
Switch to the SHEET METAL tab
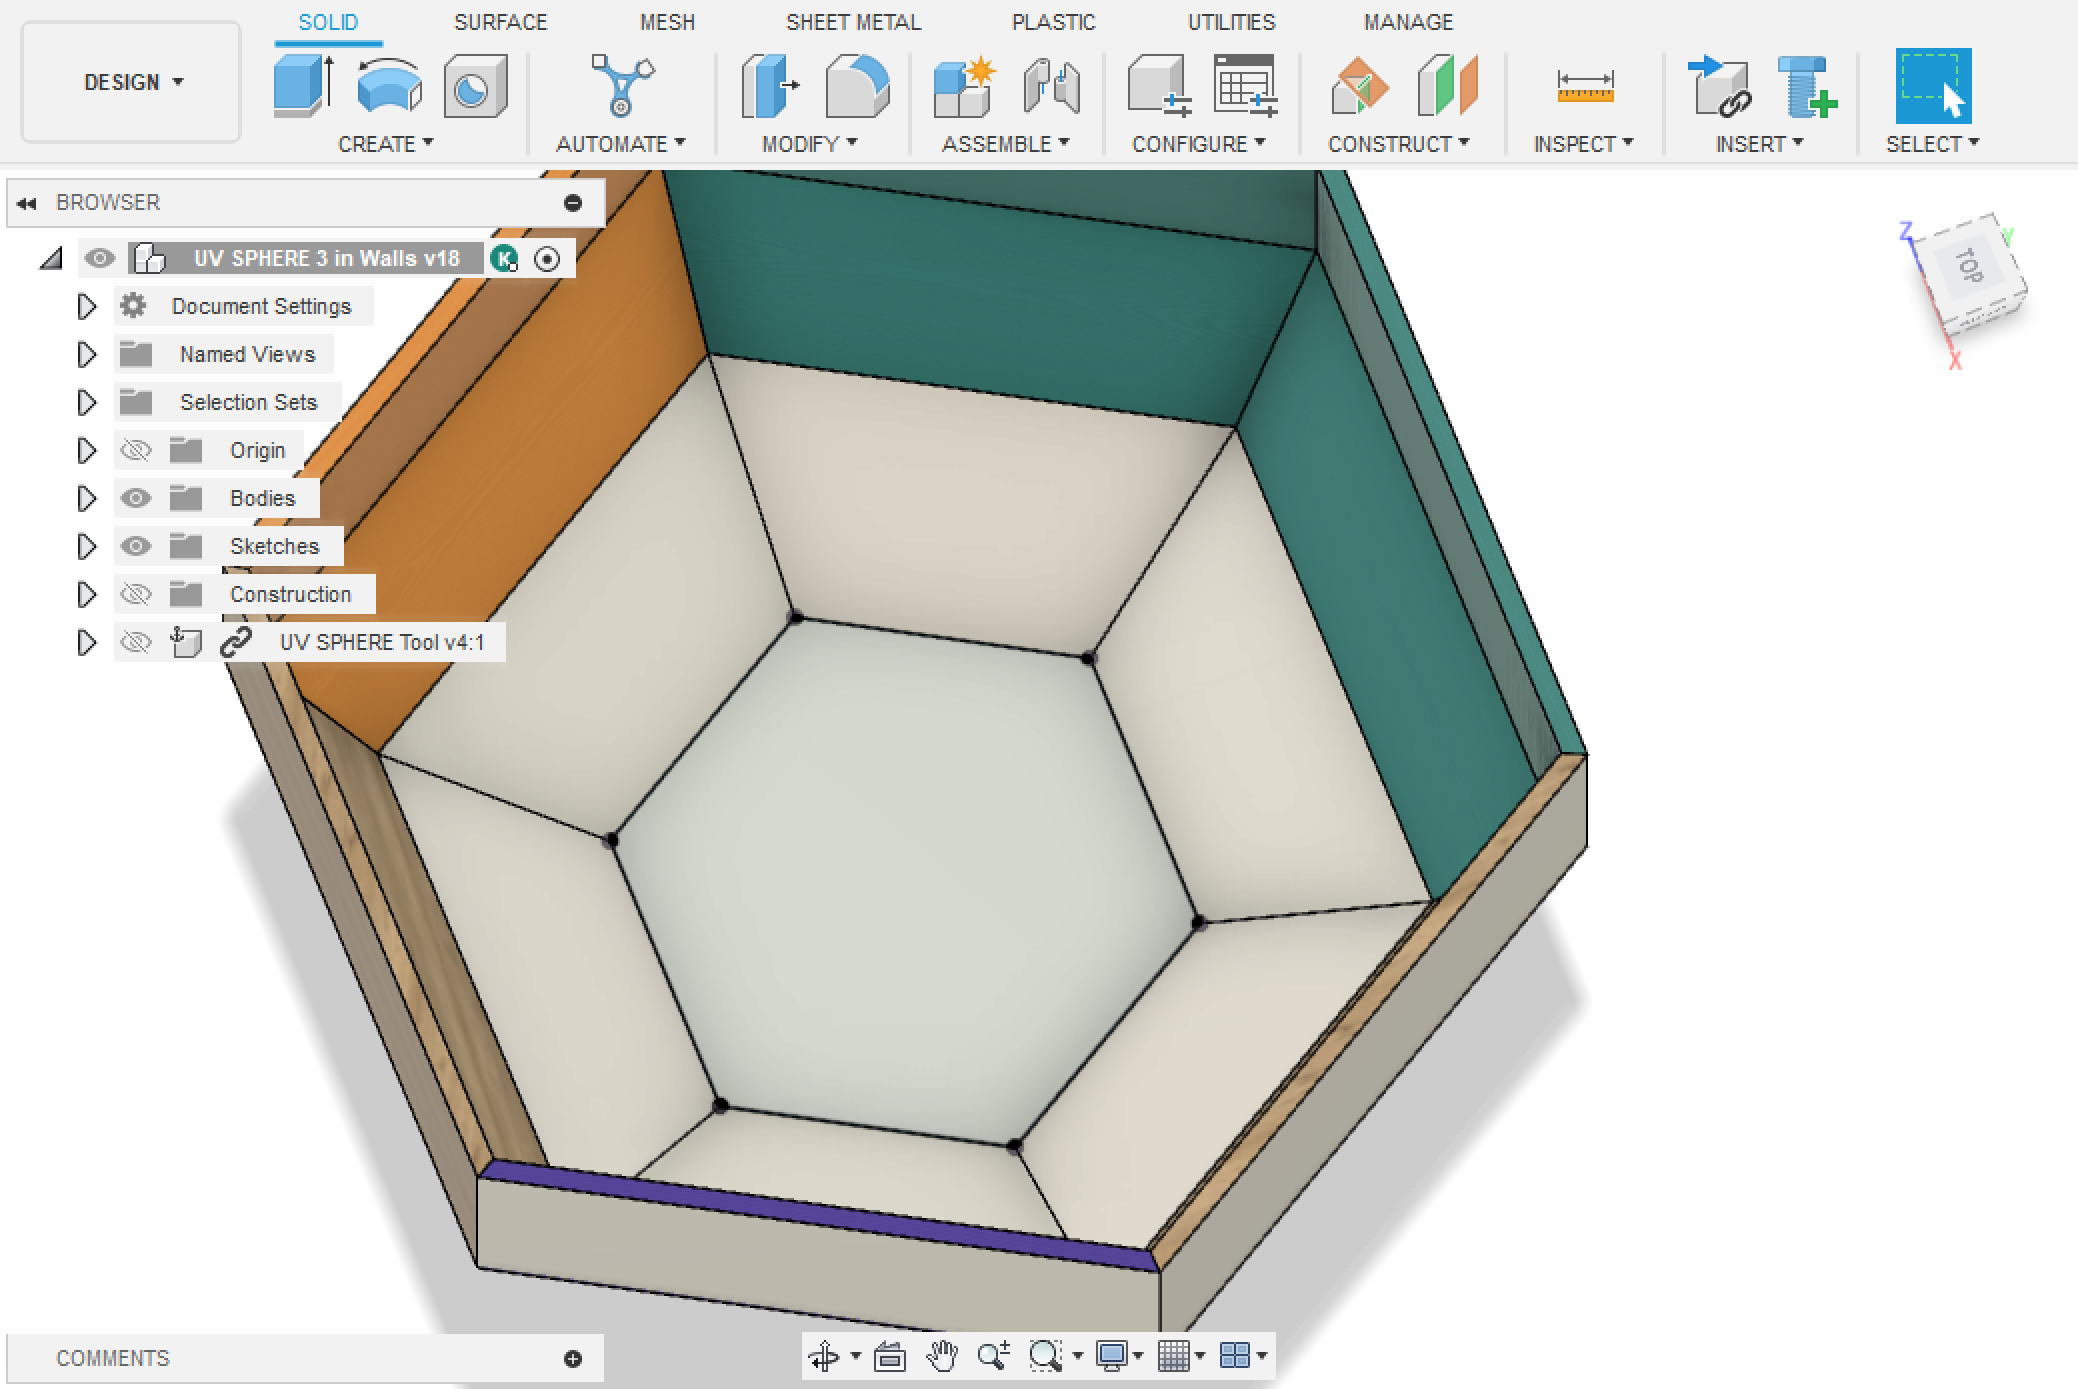click(x=852, y=21)
